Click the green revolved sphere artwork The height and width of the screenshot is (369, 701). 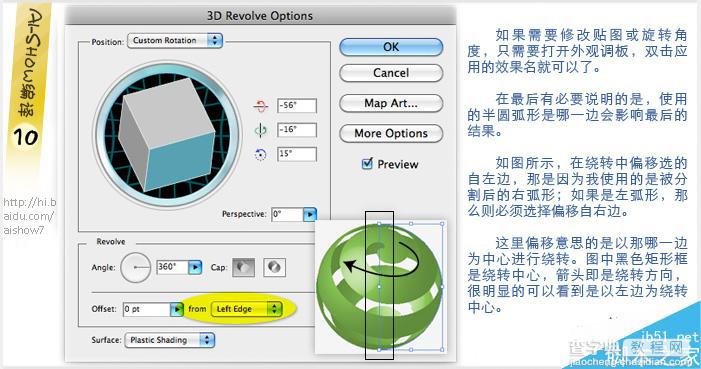[379, 286]
